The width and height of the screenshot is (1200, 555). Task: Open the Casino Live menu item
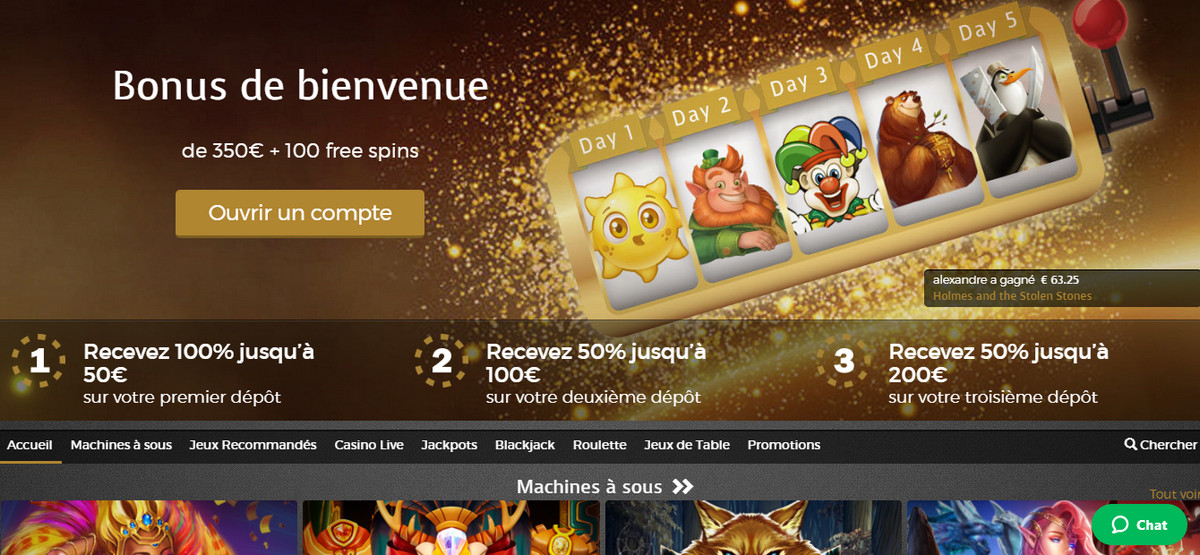tap(369, 445)
